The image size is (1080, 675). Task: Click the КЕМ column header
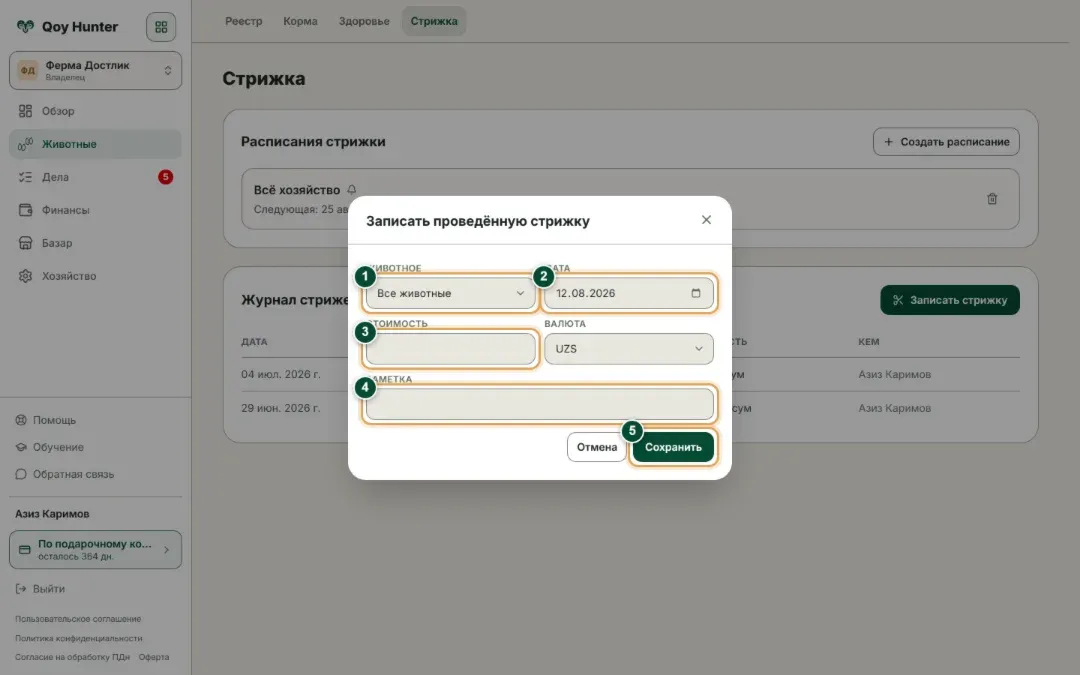(869, 342)
